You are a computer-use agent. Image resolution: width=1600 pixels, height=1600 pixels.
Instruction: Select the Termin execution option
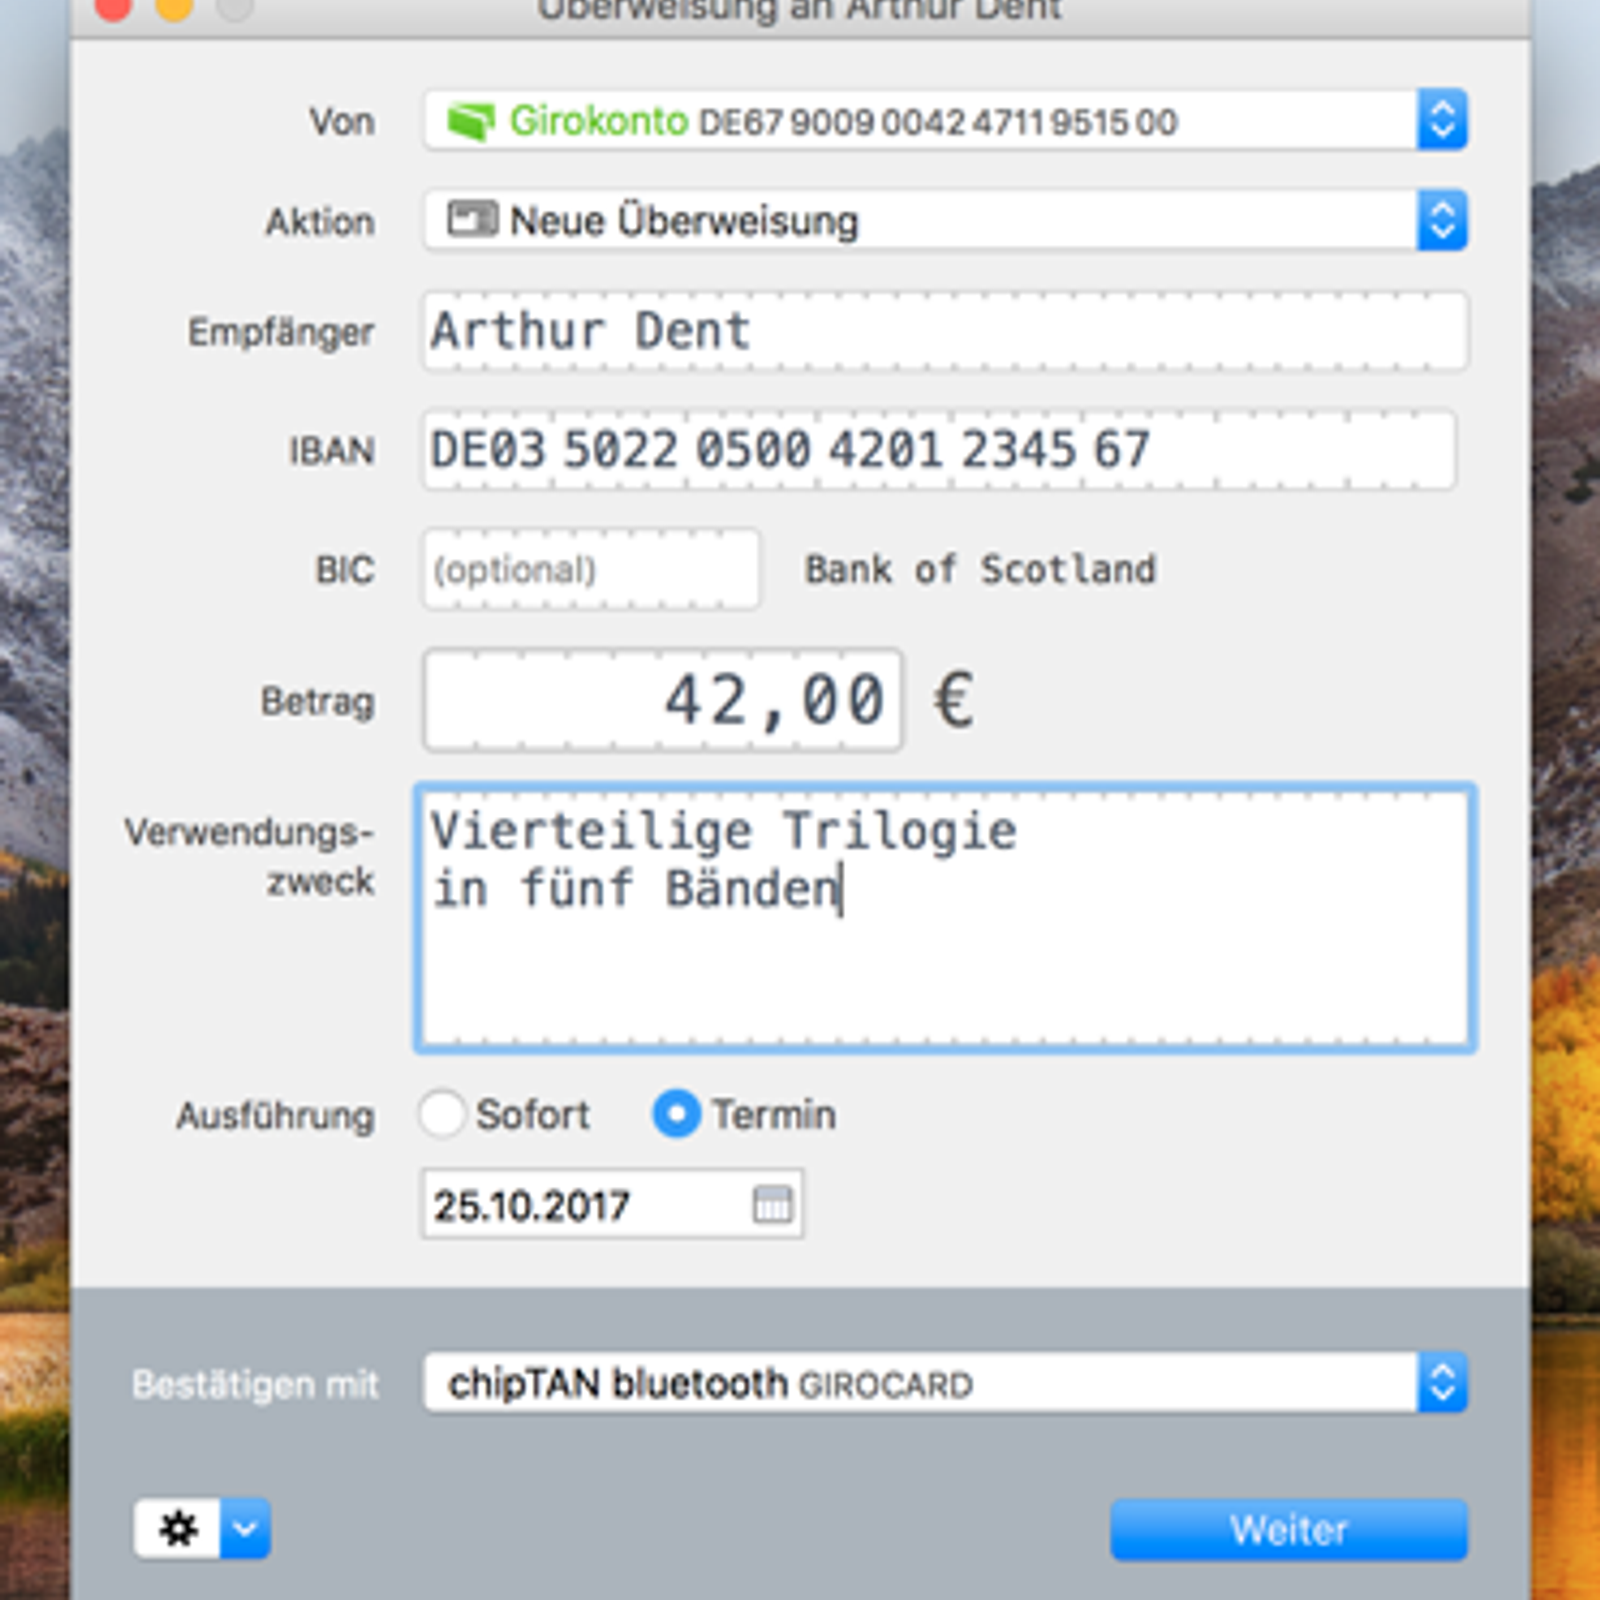point(676,1113)
